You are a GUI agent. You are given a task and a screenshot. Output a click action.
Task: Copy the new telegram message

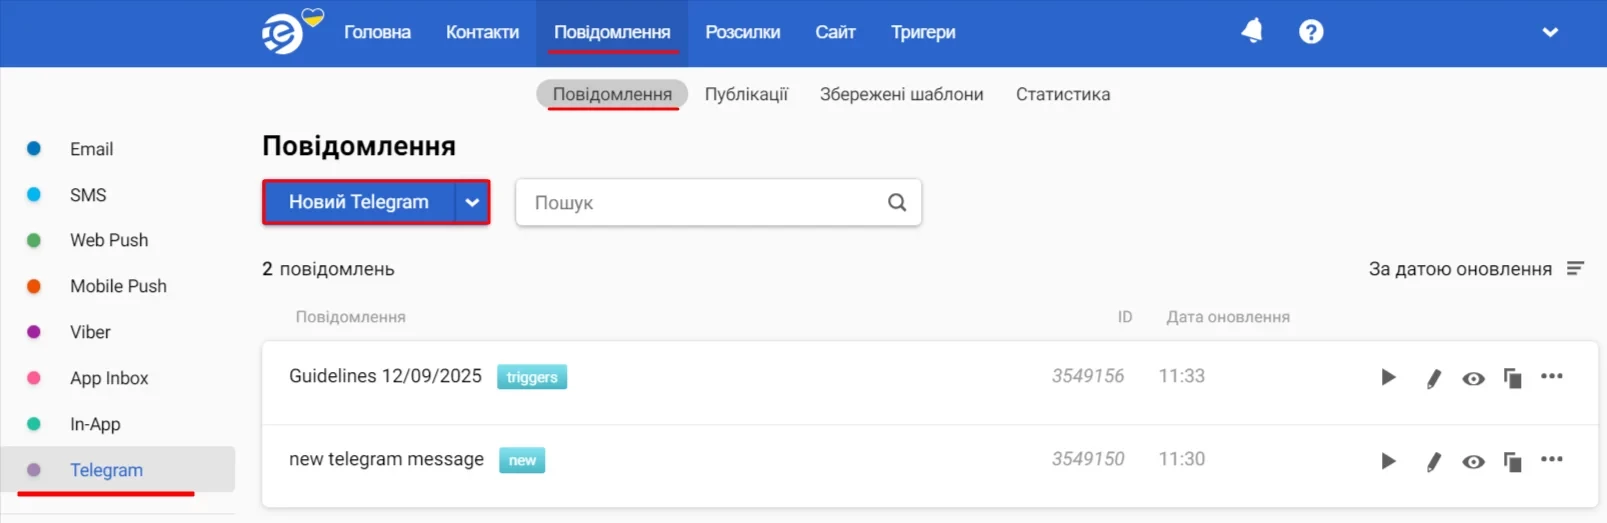[1512, 461]
